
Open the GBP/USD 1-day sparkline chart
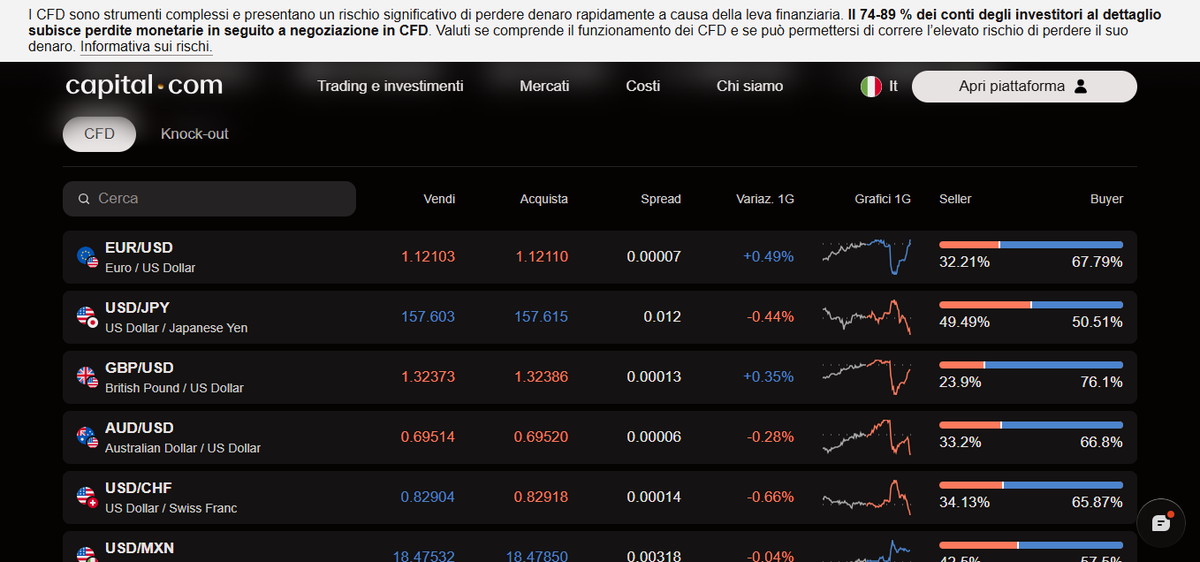click(x=867, y=377)
